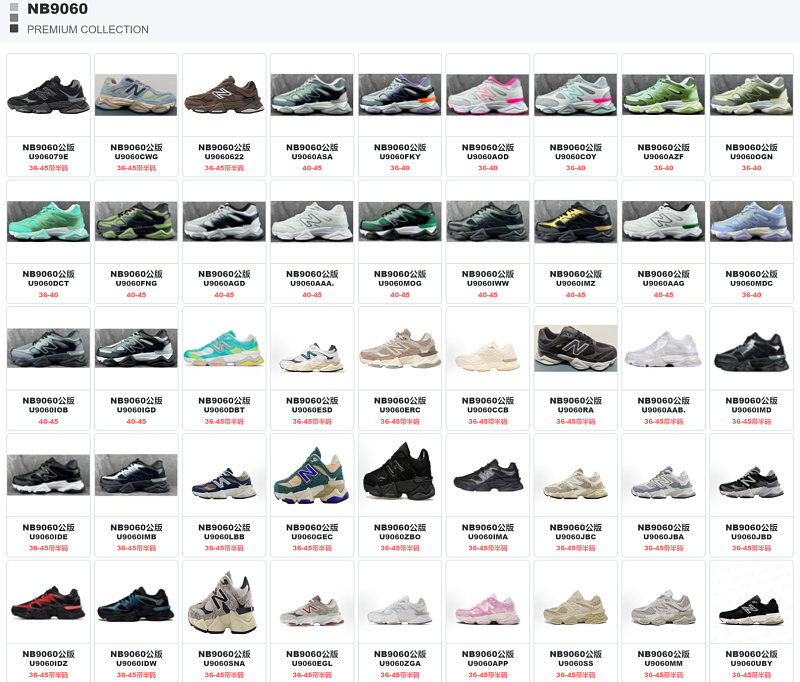This screenshot has height=682, width=800.
Task: View the grey U9060MM shoe image
Action: click(x=663, y=608)
